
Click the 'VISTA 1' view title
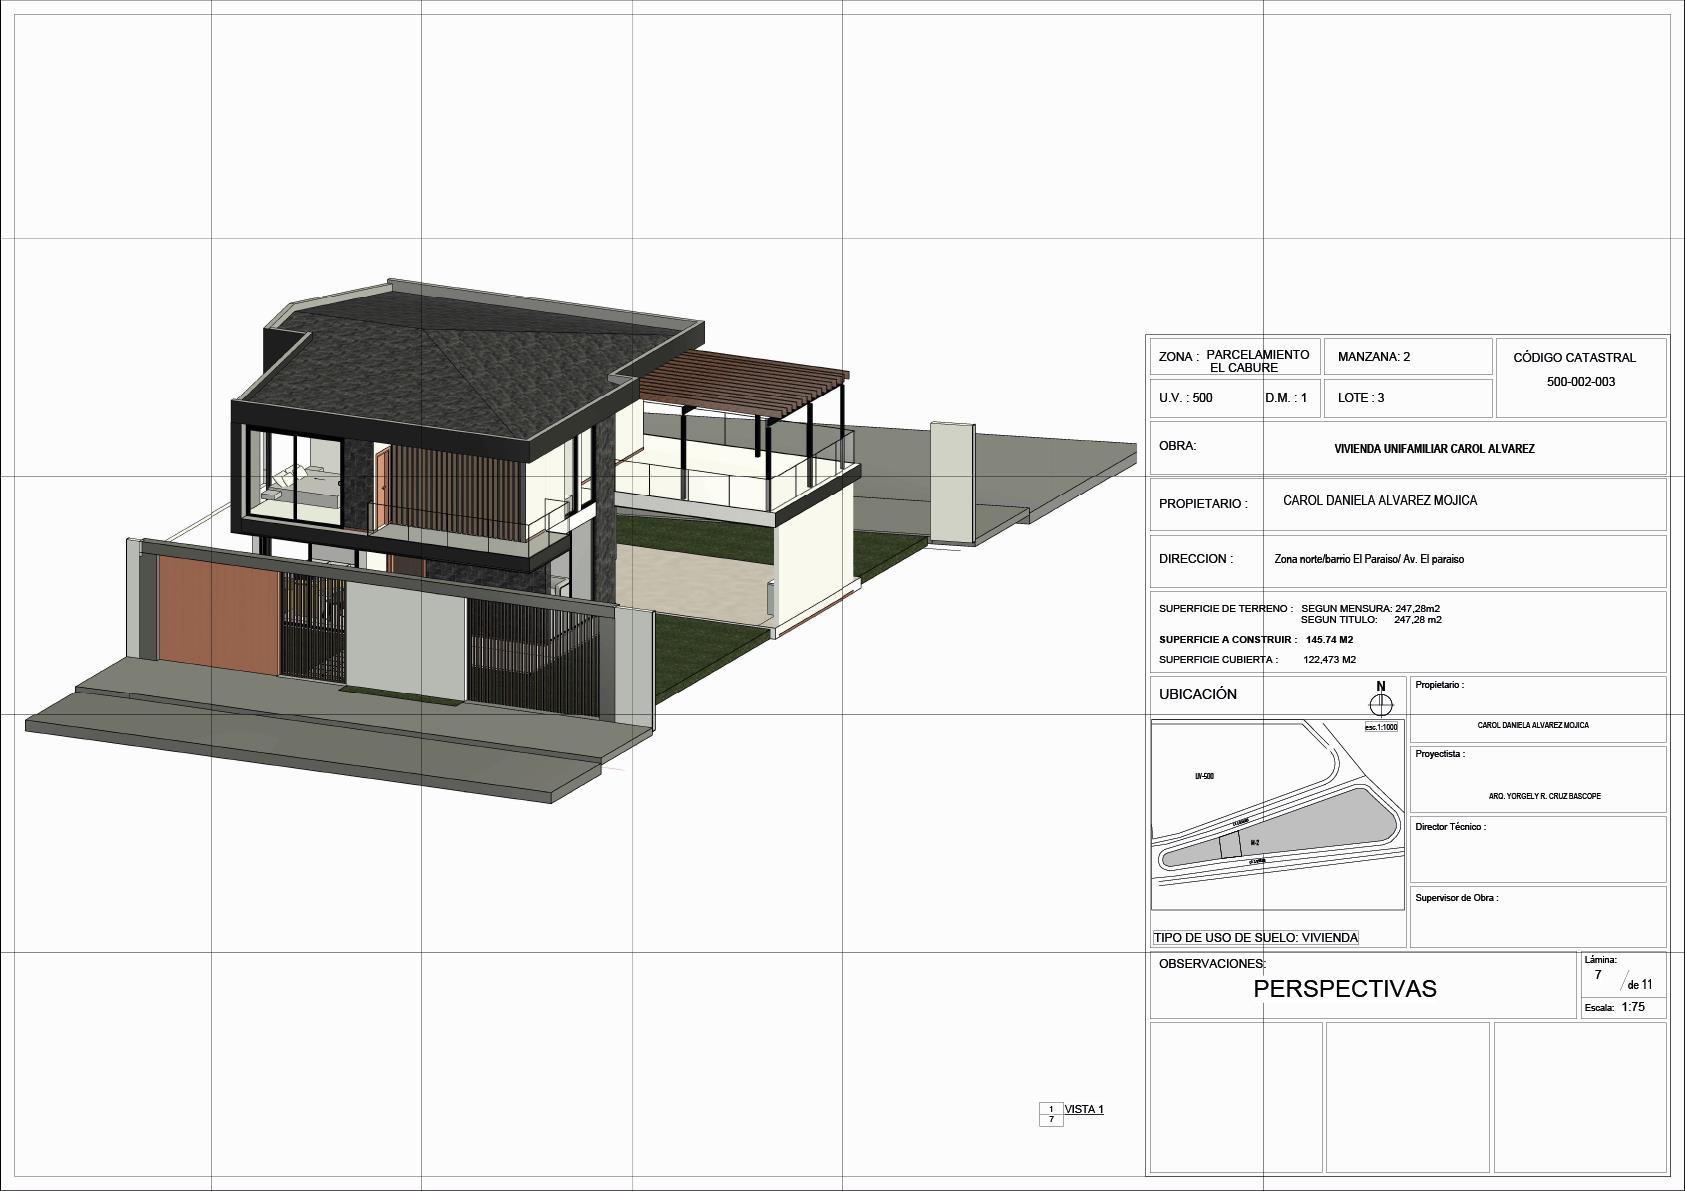(x=1084, y=1110)
